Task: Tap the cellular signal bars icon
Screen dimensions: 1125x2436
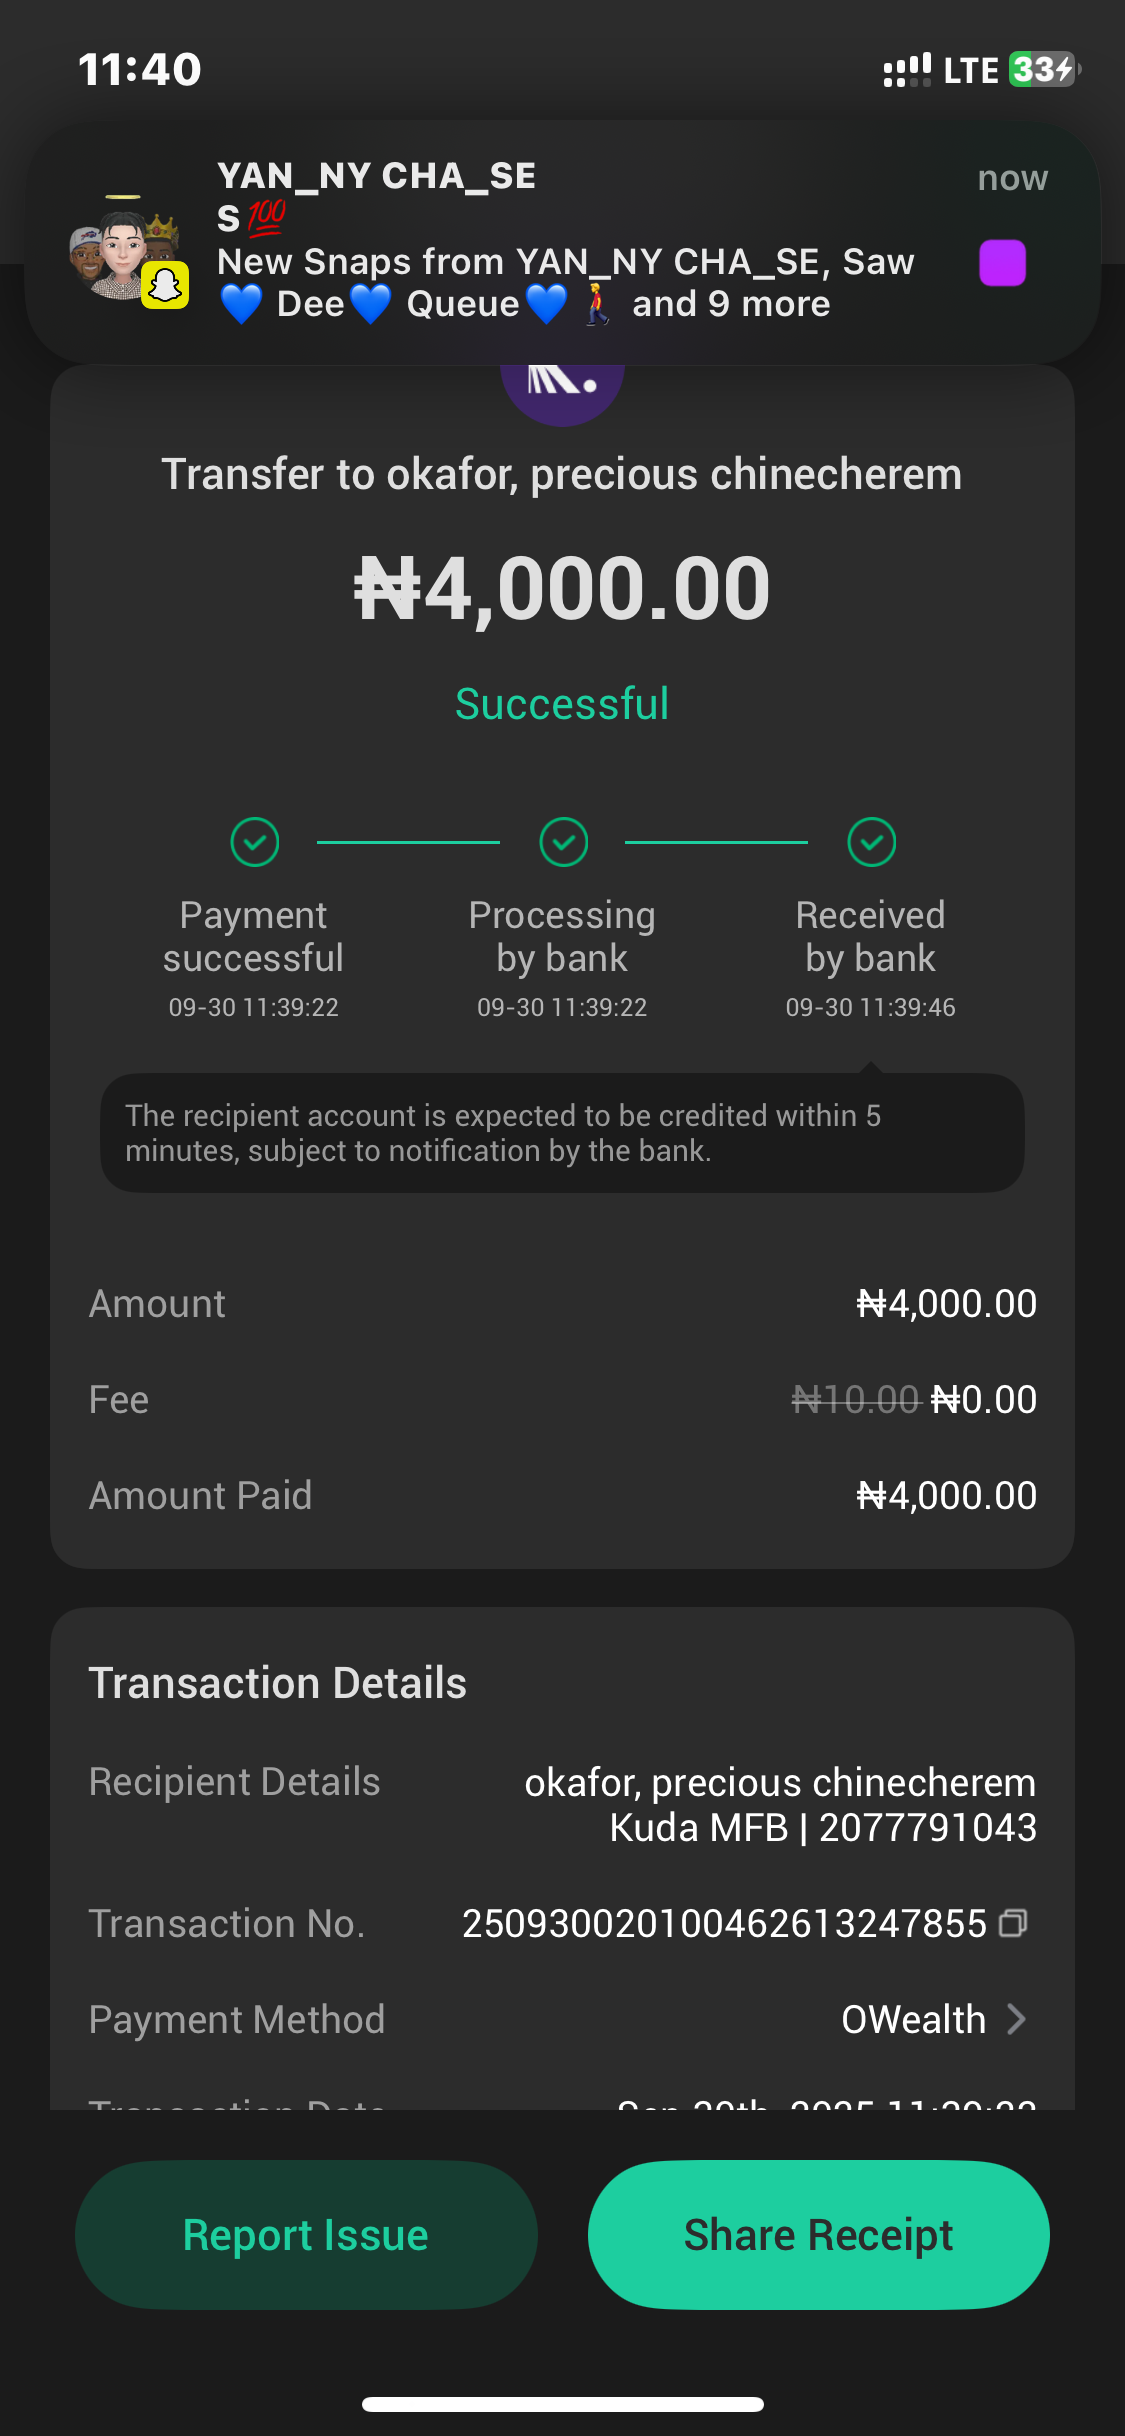Action: pos(906,70)
